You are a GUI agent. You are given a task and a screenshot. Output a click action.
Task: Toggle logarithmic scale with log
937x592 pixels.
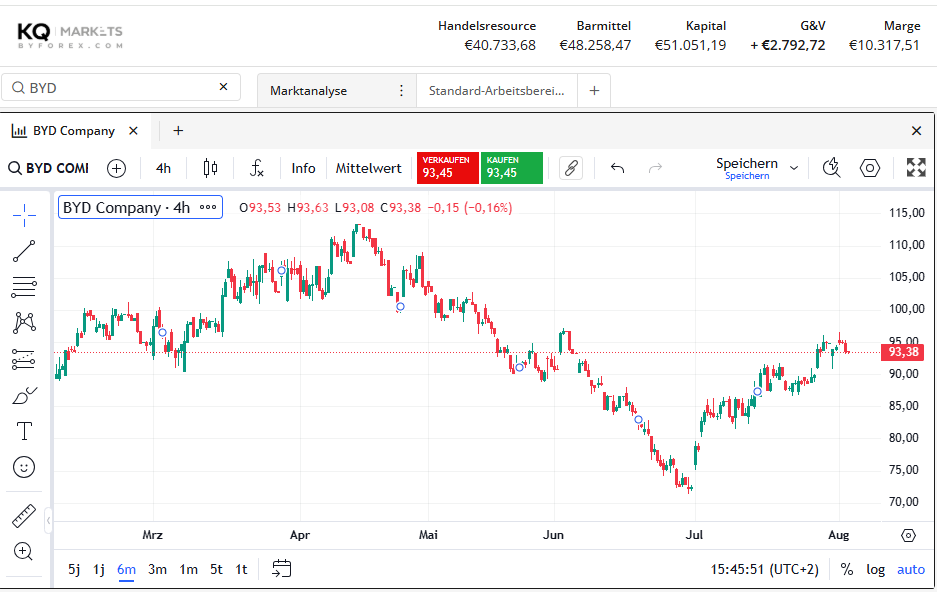[875, 569]
